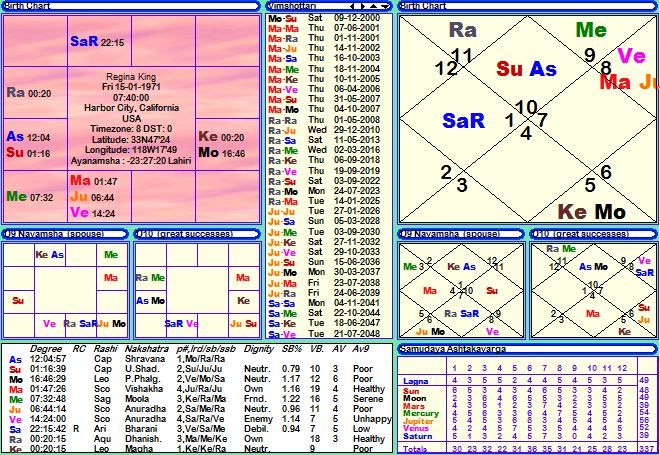
Task: Select the Ma-Ma dasha row dated 07-06-2001
Action: [x=325, y=28]
